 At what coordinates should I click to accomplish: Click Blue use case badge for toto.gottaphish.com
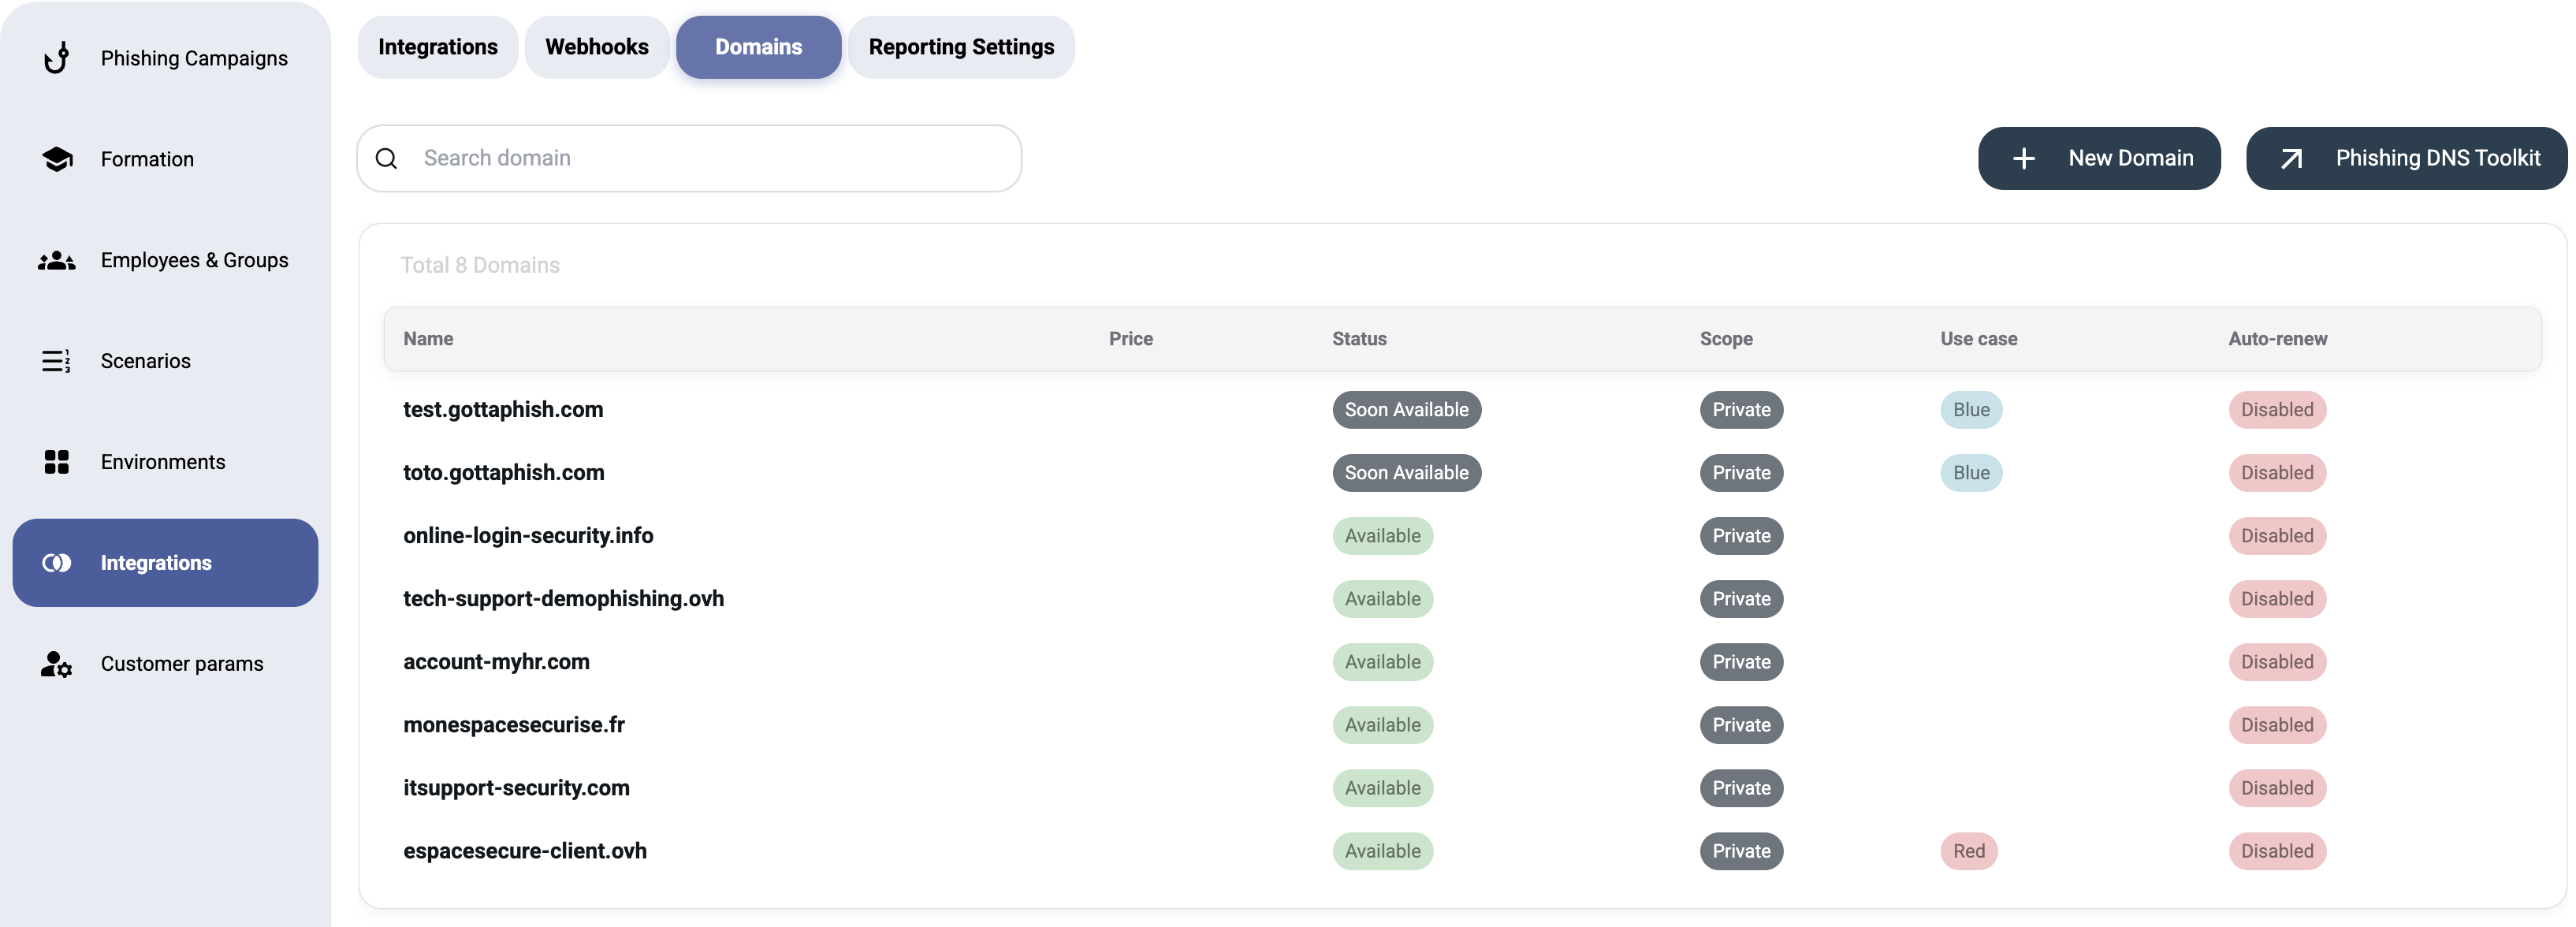pyautogui.click(x=1970, y=473)
